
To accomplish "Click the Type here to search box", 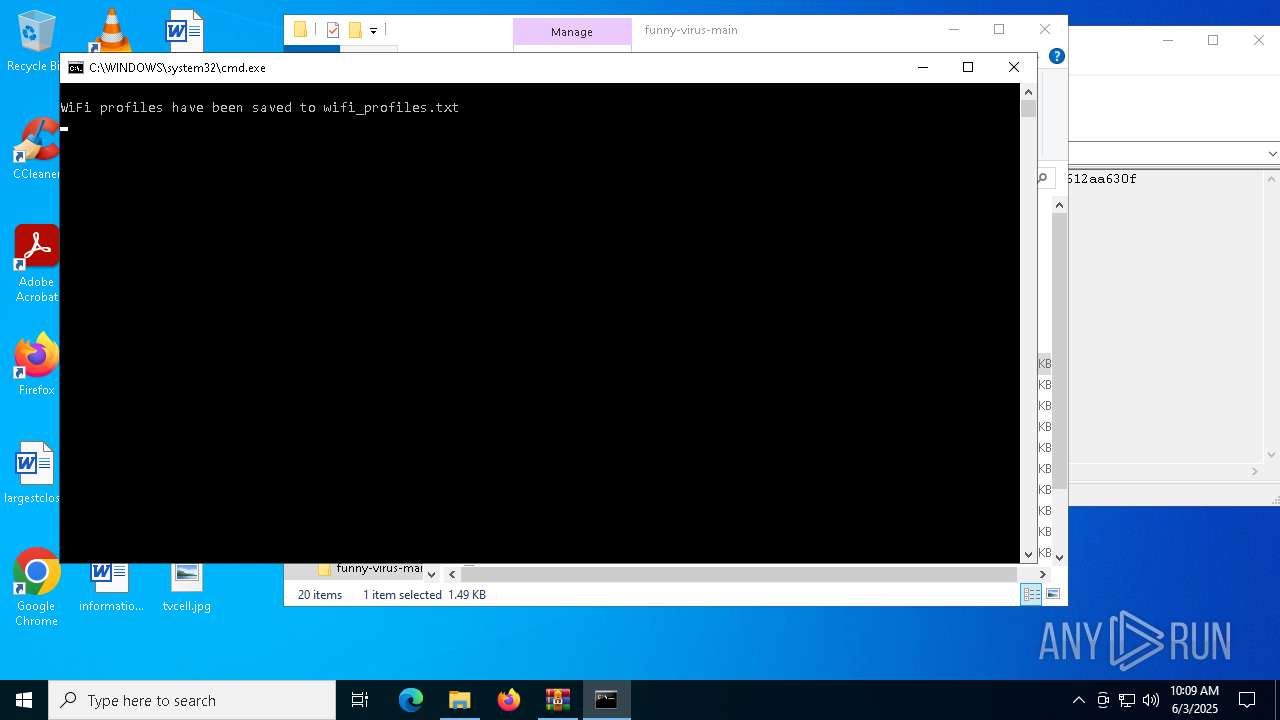I will [192, 700].
